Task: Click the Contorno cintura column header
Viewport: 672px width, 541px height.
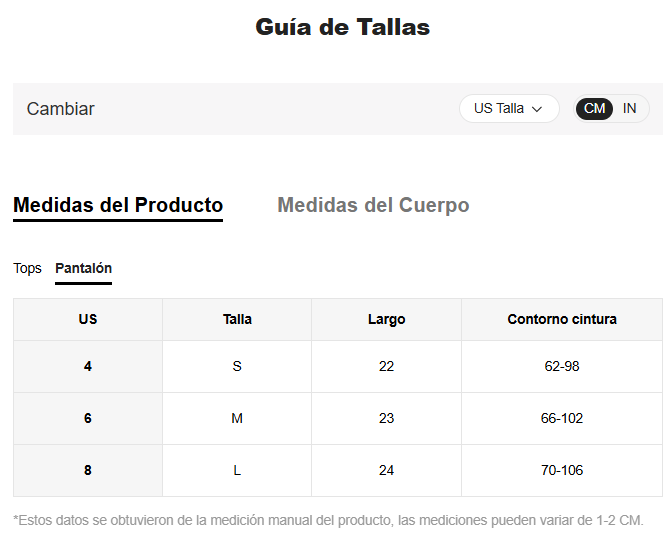Action: pyautogui.click(x=562, y=320)
